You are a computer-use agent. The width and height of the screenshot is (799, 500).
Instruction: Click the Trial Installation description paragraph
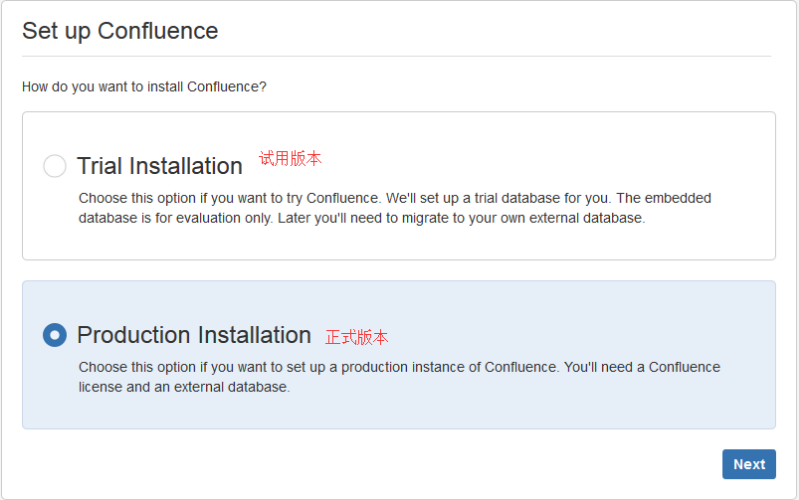[394, 208]
